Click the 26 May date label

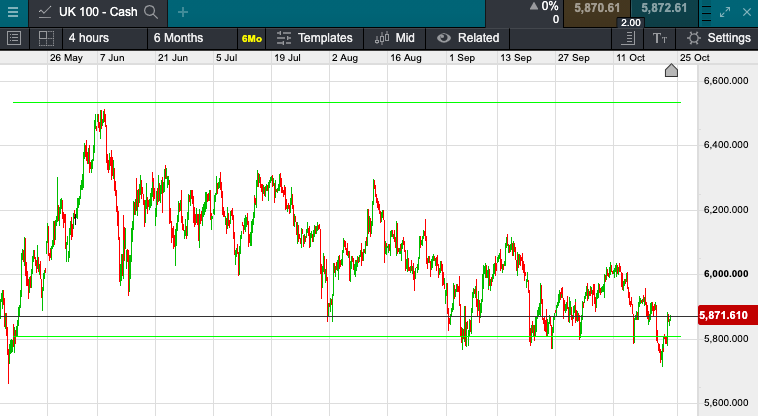pos(66,58)
